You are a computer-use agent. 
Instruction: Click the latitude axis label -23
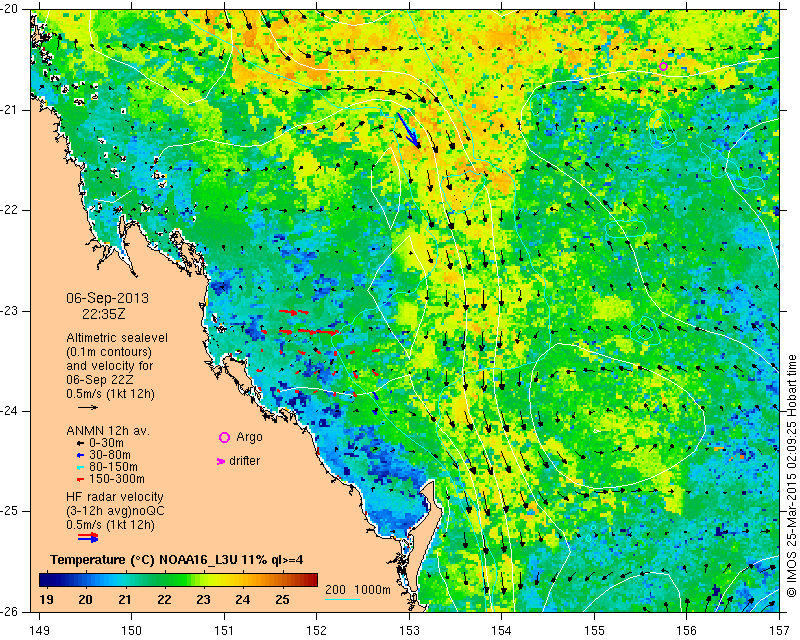[x=9, y=310]
